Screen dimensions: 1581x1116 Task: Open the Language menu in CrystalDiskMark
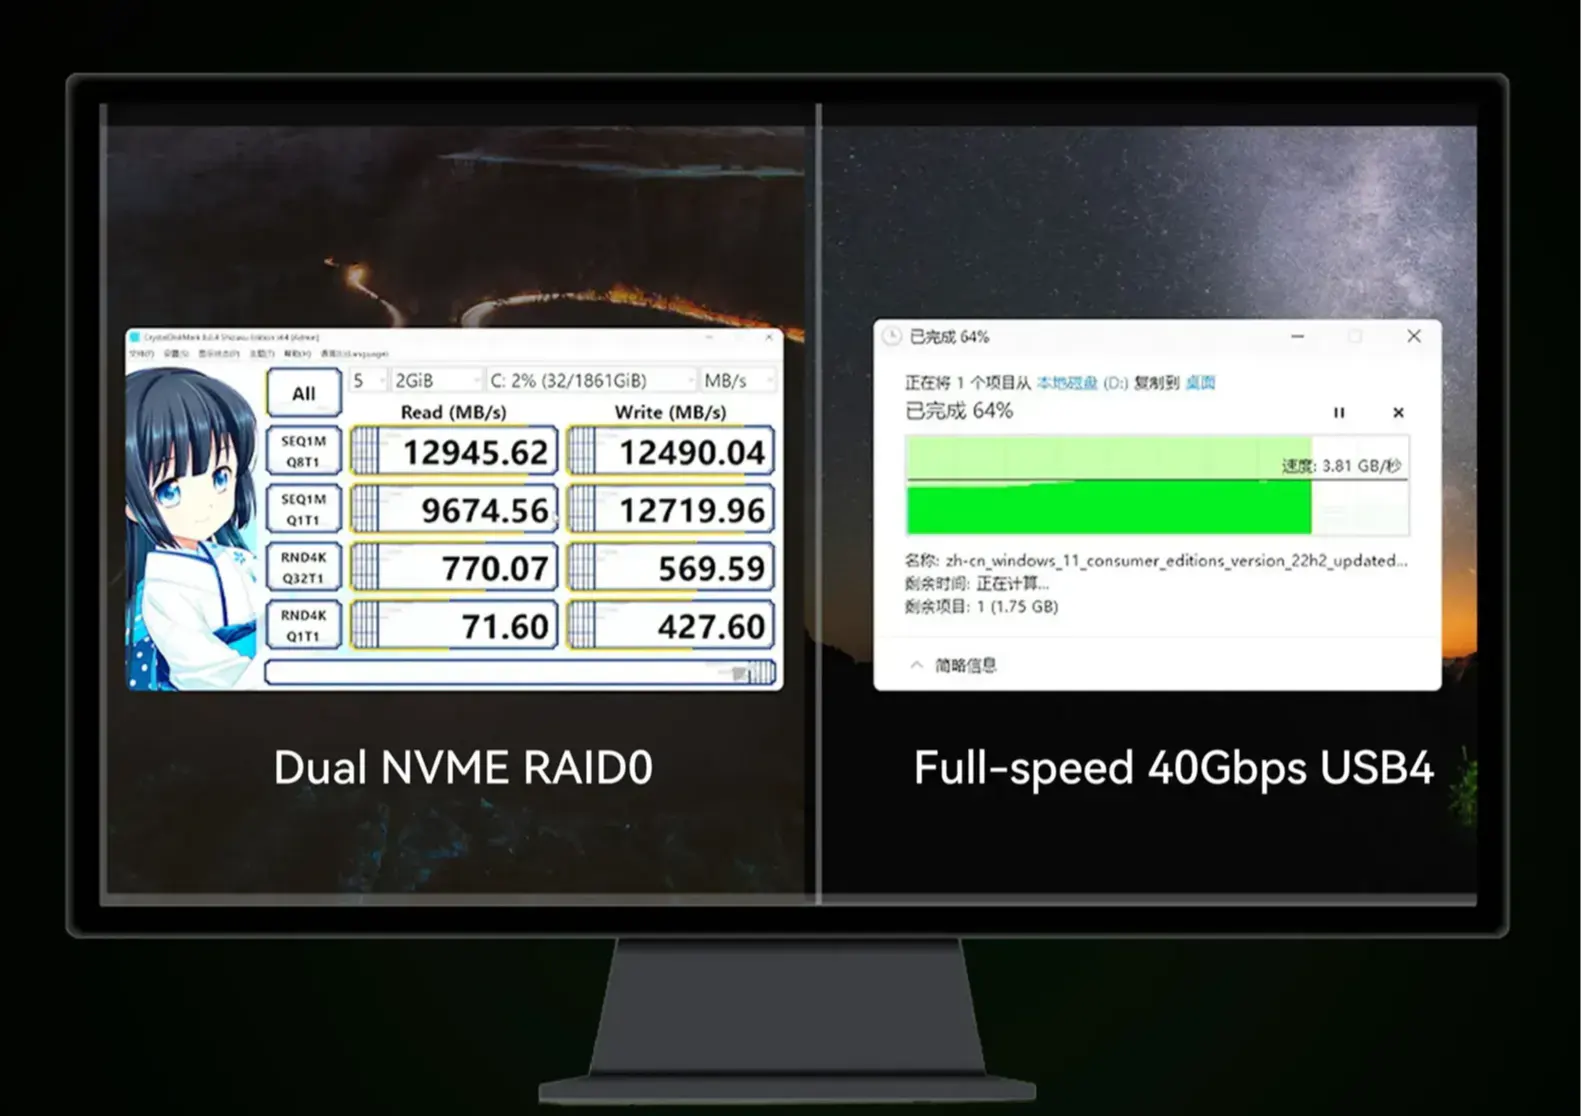coord(354,354)
